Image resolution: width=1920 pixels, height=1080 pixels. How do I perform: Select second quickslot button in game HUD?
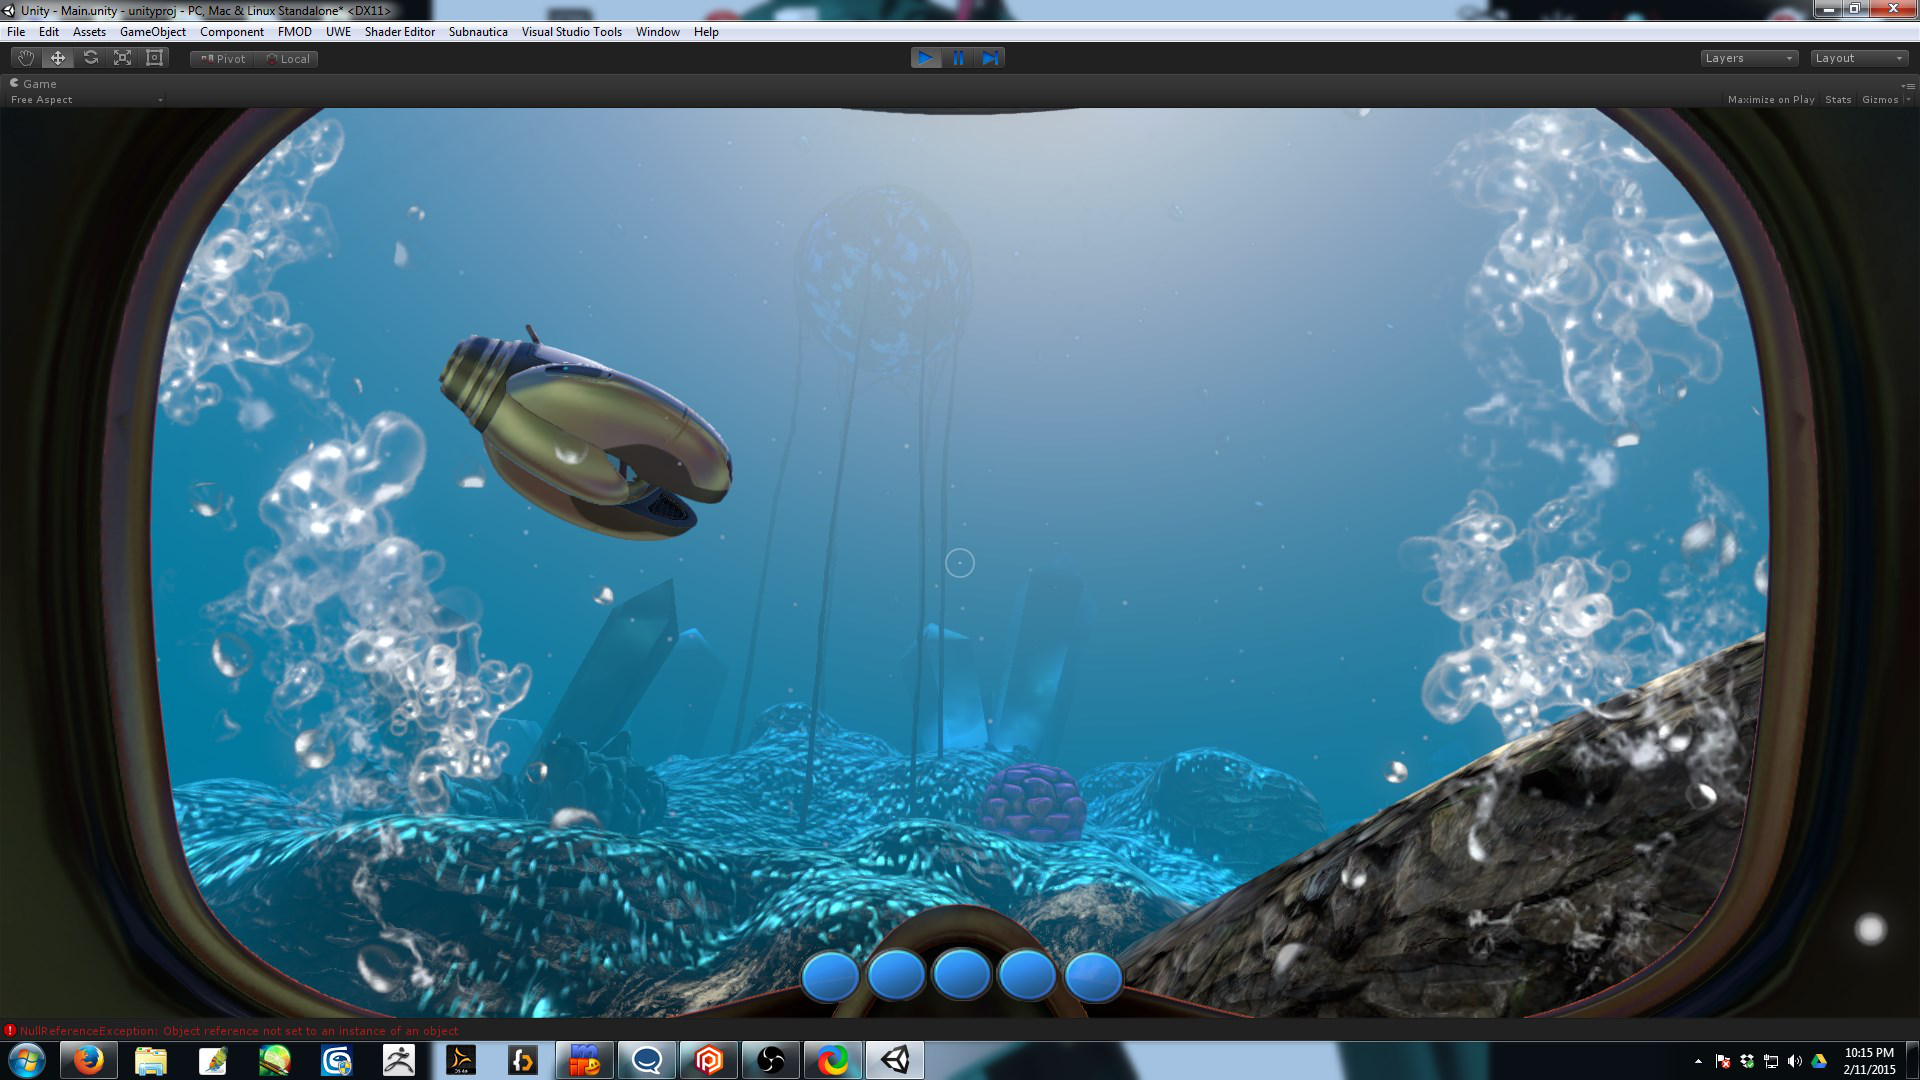coord(896,975)
